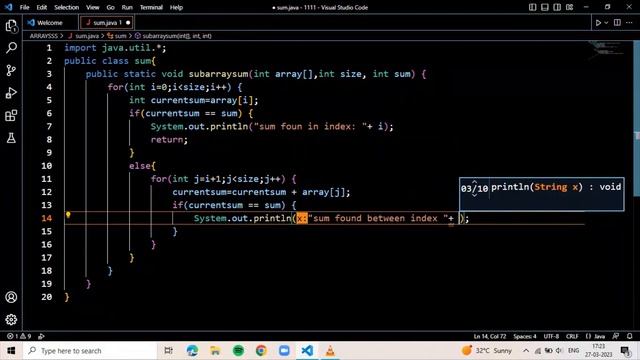Click 'CRLF' end of line setting
Screen dimensions: 640x360
click(x=572, y=336)
